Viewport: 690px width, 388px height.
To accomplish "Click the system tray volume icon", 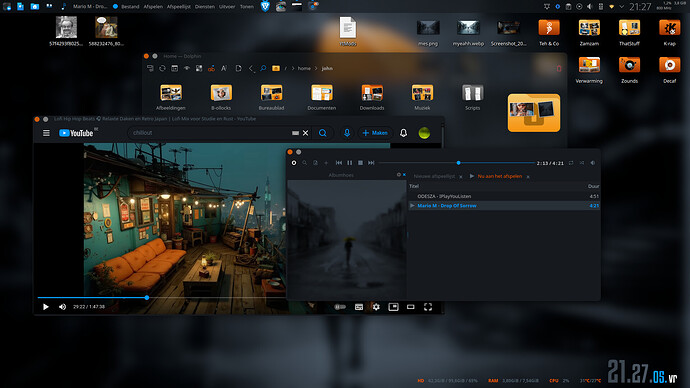I will click(590, 7).
